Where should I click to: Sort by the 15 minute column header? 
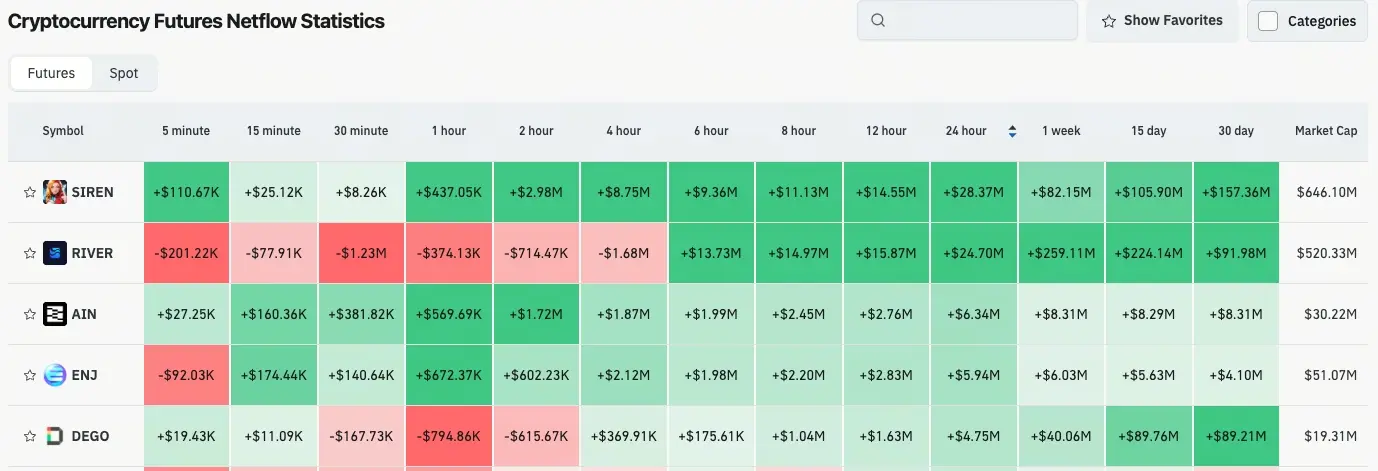(x=274, y=131)
